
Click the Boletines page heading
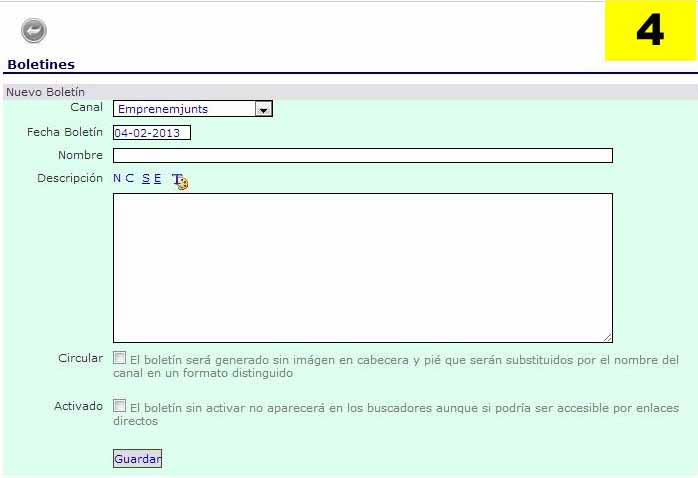click(x=41, y=64)
